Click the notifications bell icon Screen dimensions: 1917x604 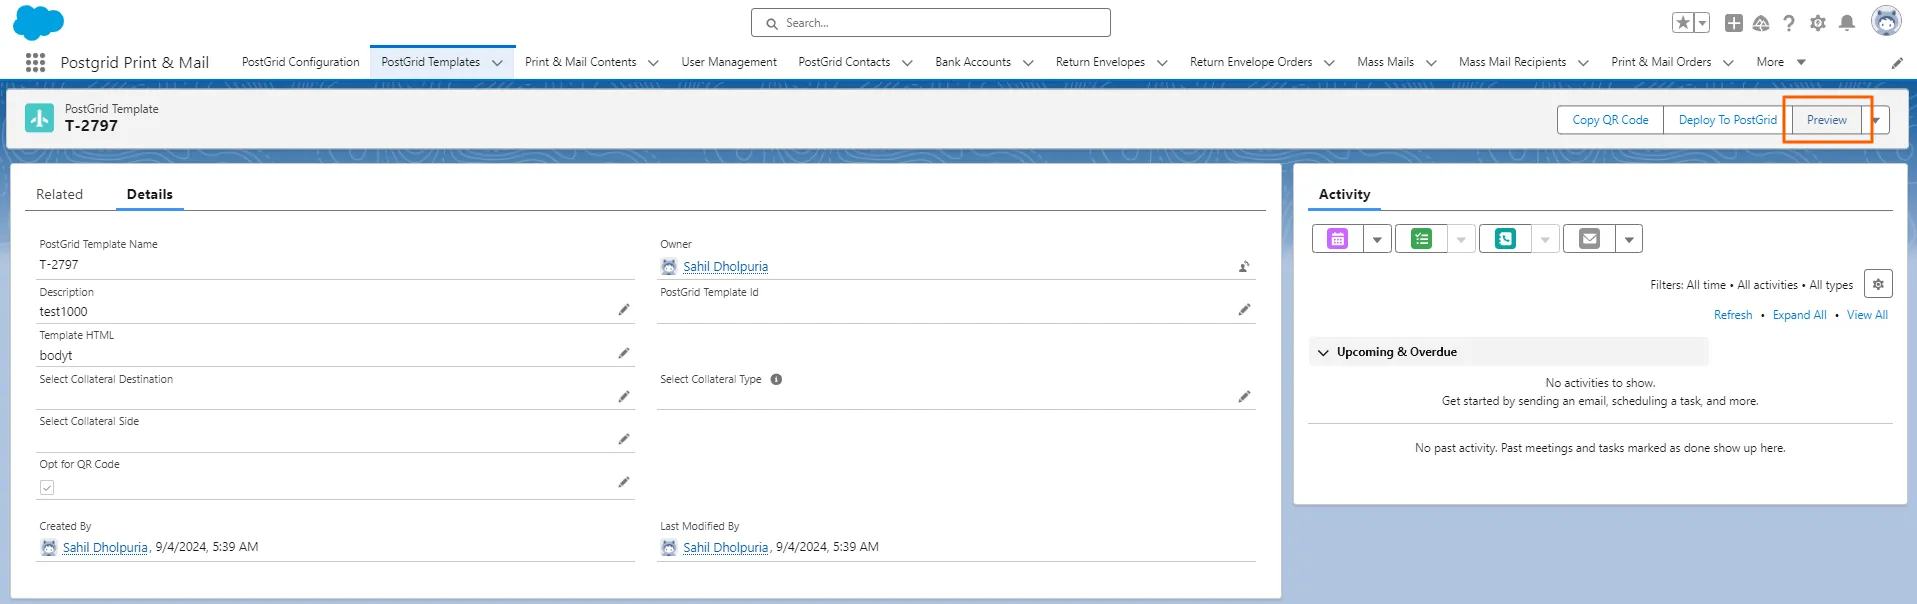tap(1847, 23)
